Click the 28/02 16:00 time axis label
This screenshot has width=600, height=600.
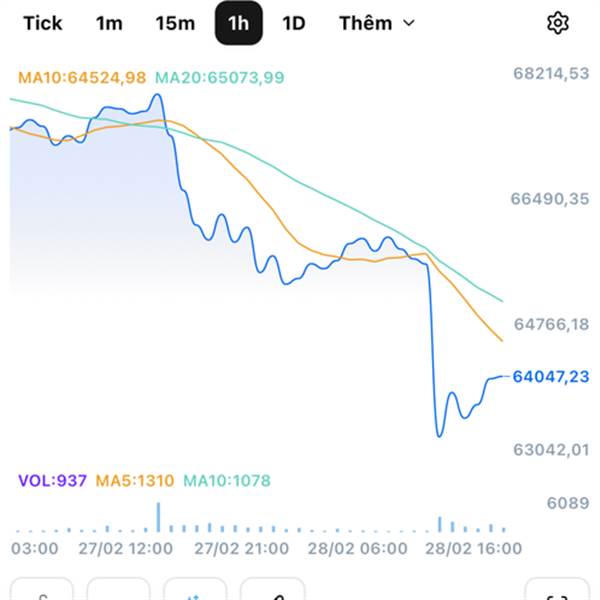(474, 548)
